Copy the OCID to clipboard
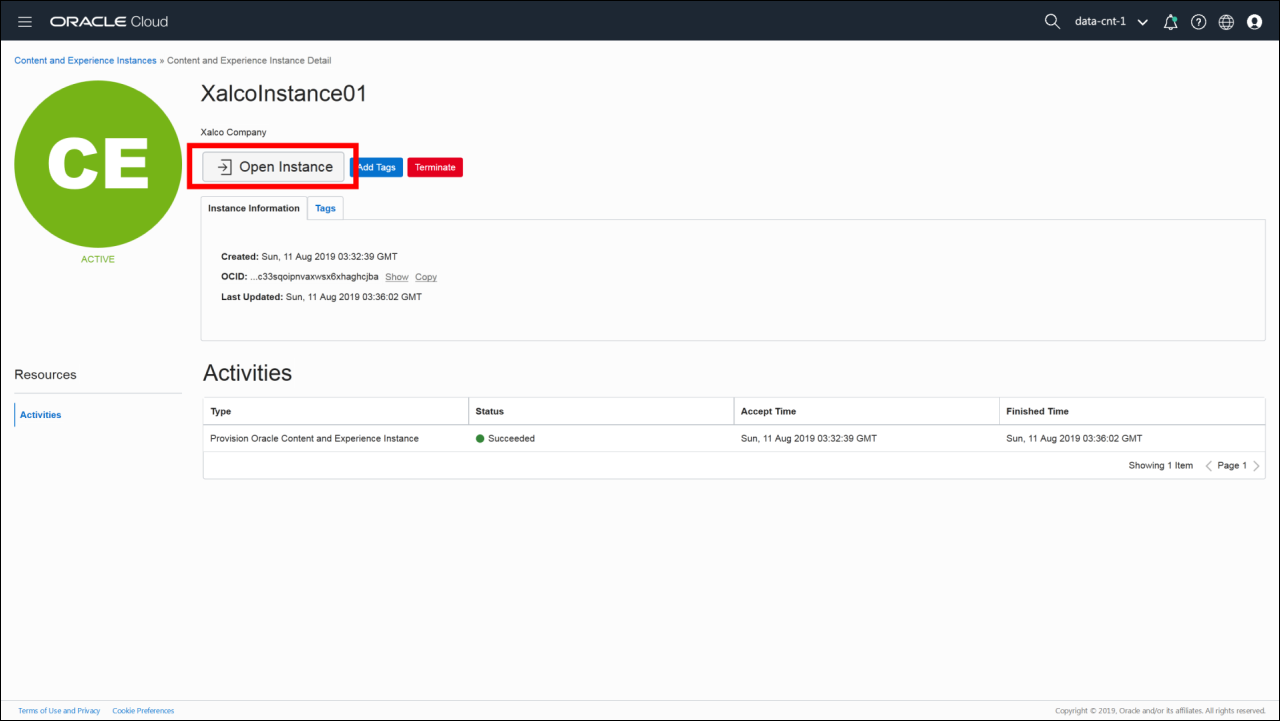Viewport: 1280px width, 721px height. tap(426, 277)
